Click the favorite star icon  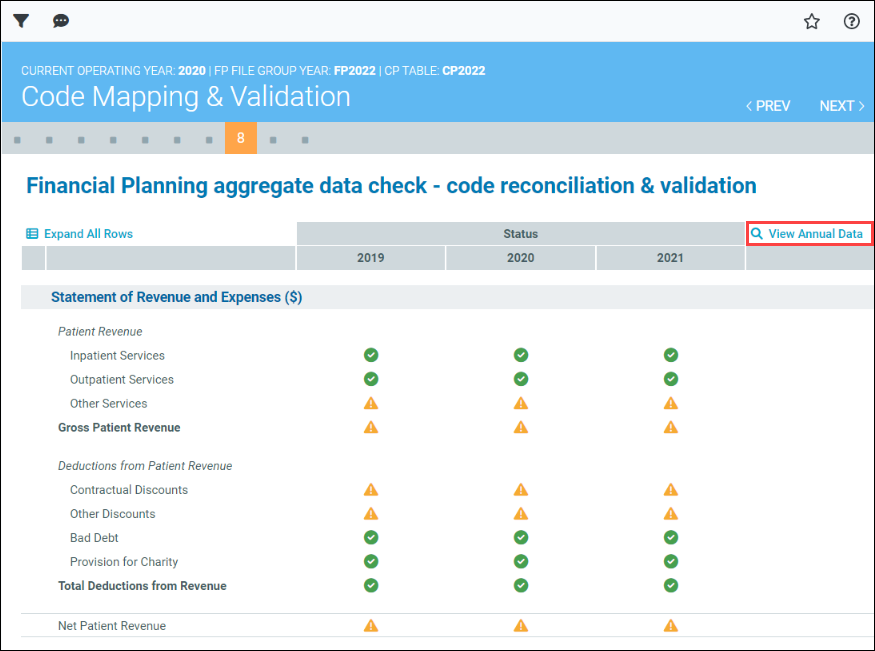pyautogui.click(x=812, y=21)
